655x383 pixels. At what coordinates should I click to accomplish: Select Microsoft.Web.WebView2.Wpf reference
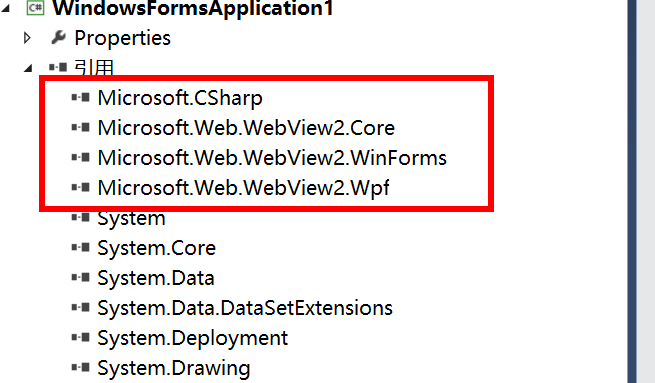244,188
